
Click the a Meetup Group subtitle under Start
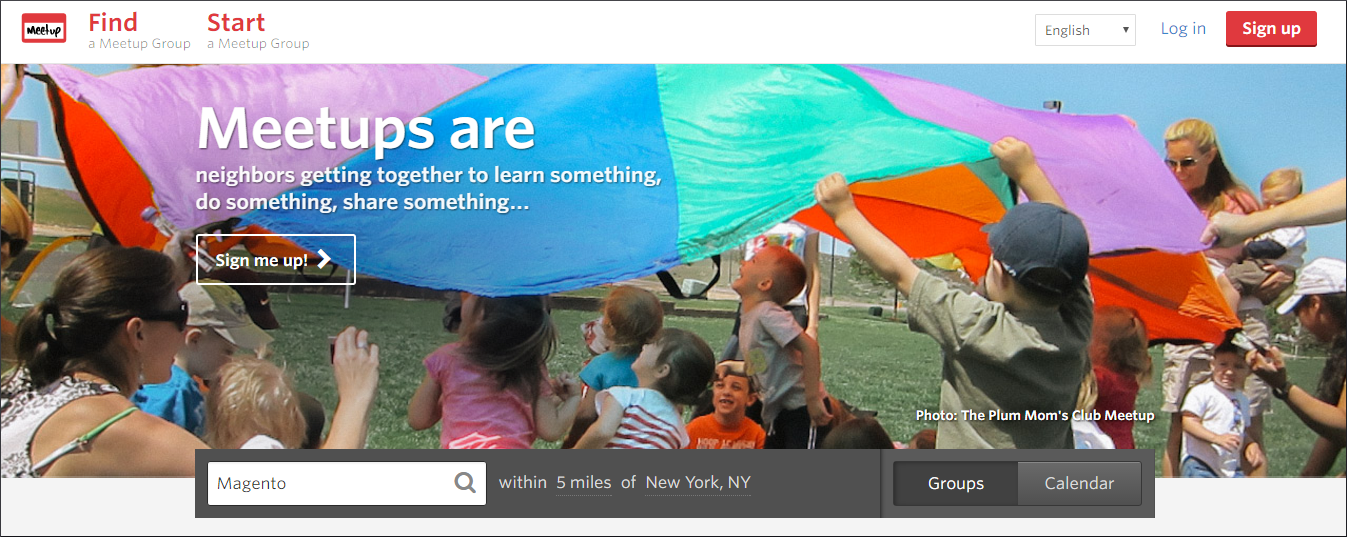point(258,44)
